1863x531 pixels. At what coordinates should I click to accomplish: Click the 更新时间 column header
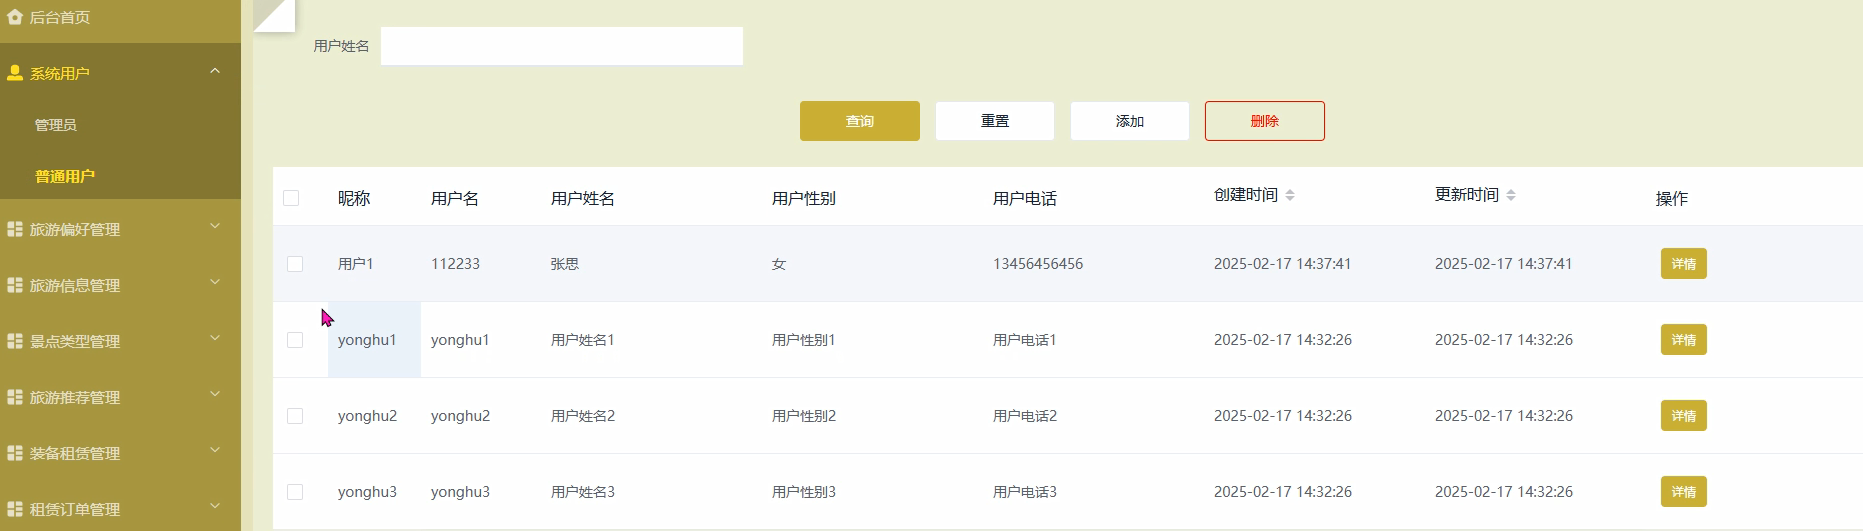click(x=1467, y=195)
